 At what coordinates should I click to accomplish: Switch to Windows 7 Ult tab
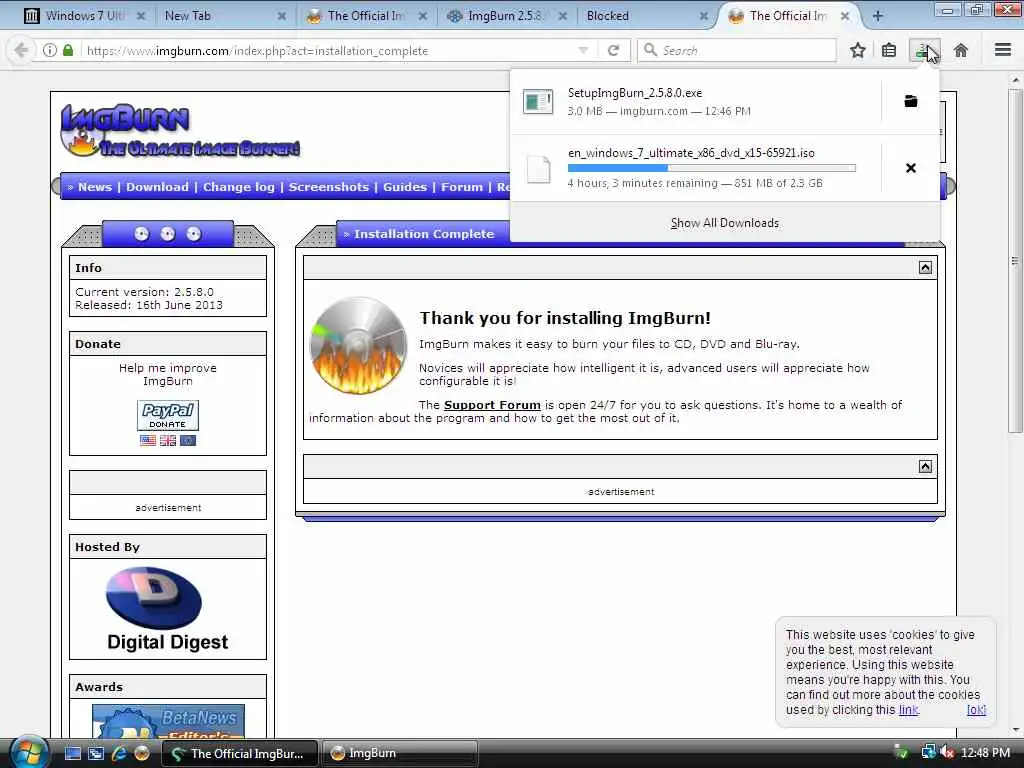pyautogui.click(x=87, y=16)
